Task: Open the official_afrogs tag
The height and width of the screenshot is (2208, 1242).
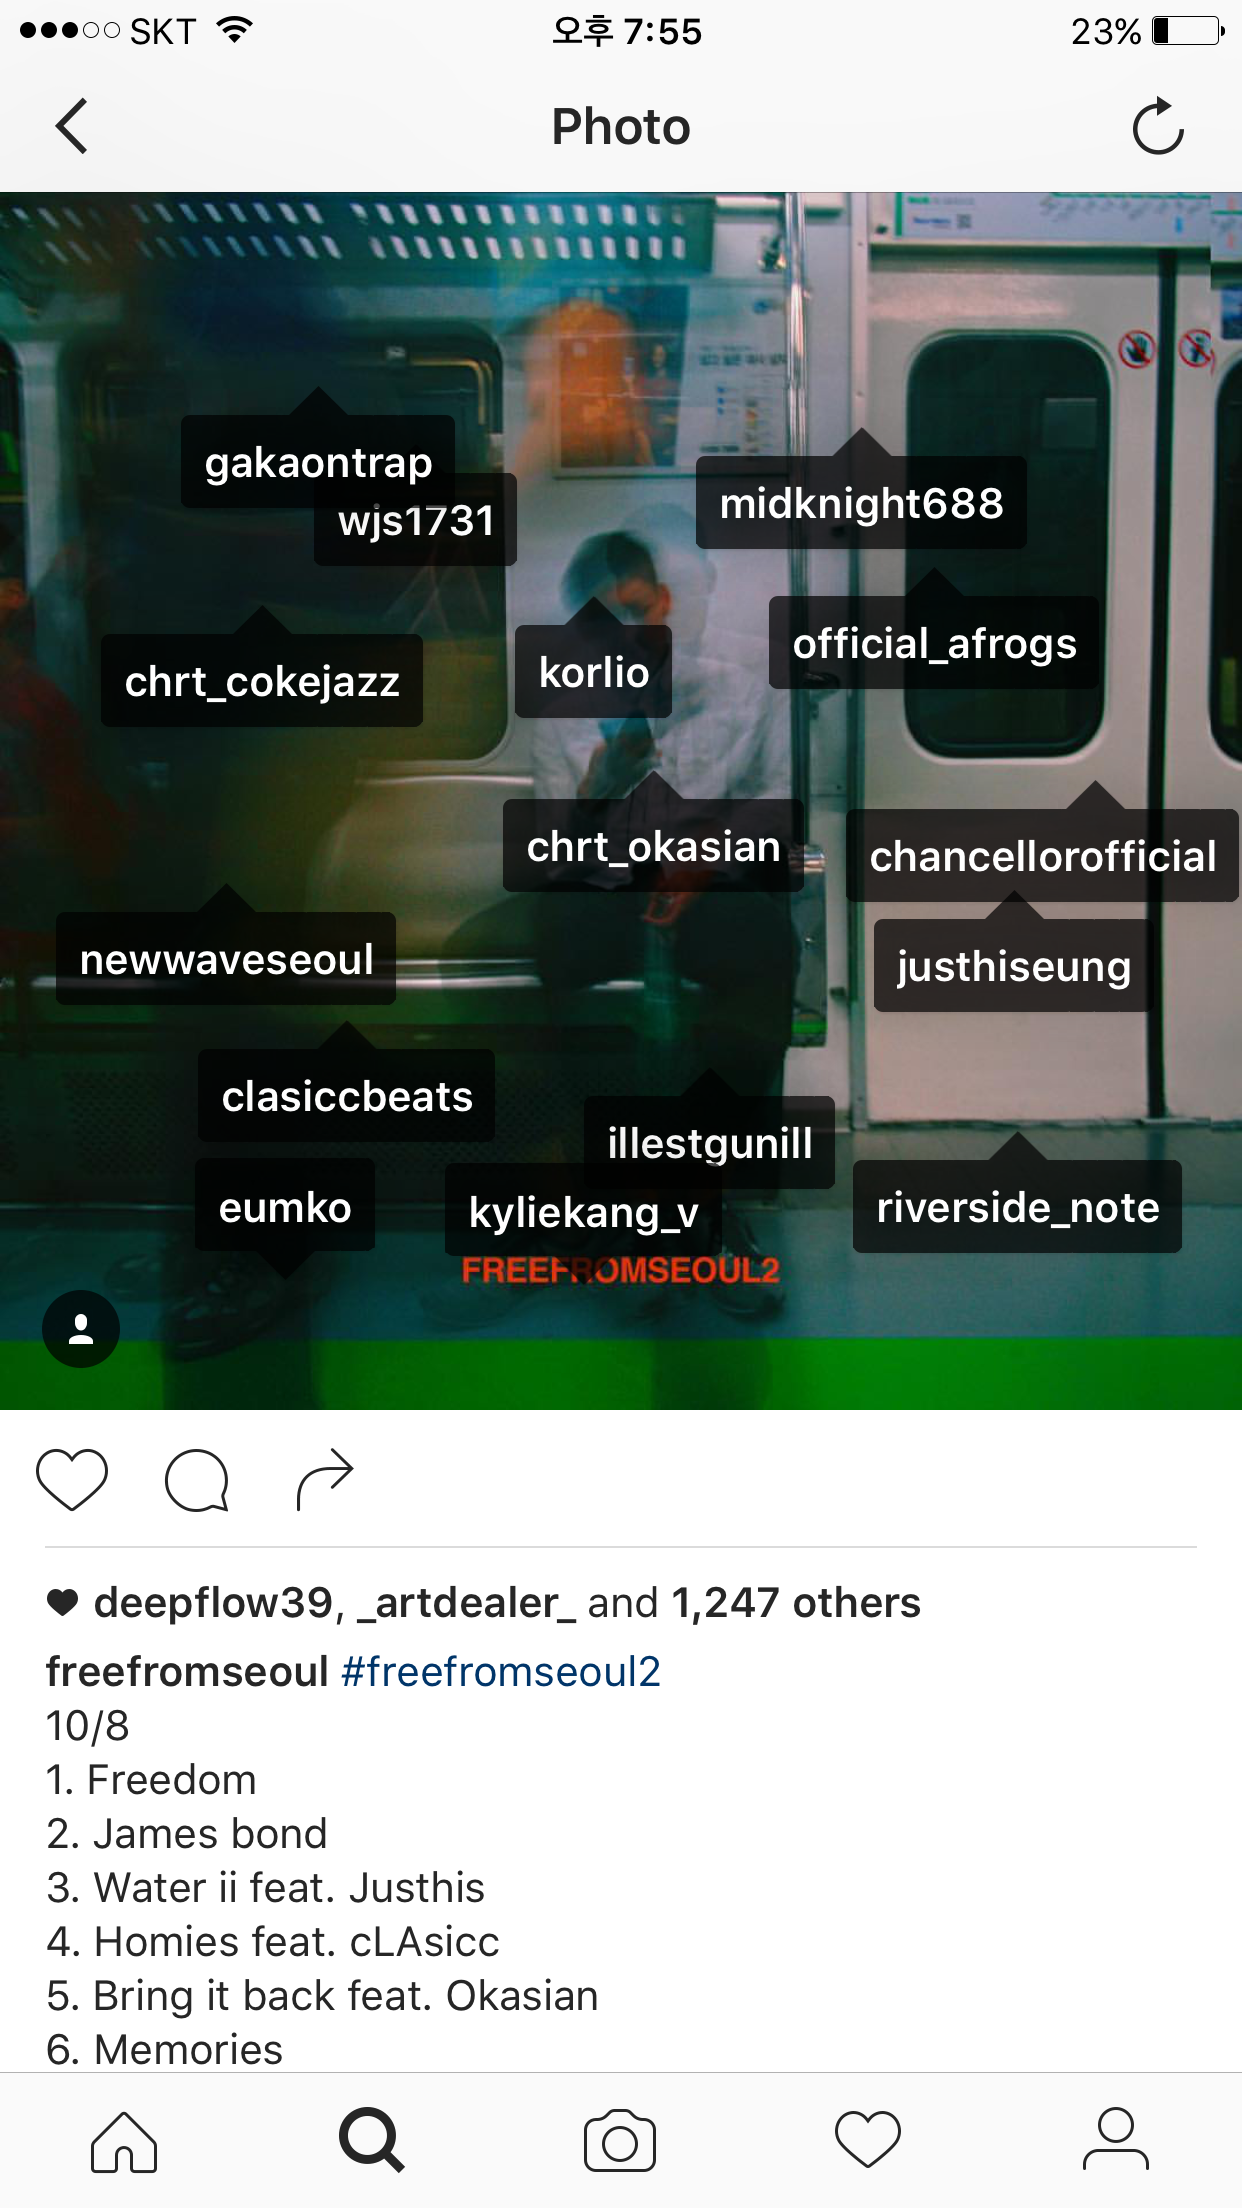Action: point(934,643)
